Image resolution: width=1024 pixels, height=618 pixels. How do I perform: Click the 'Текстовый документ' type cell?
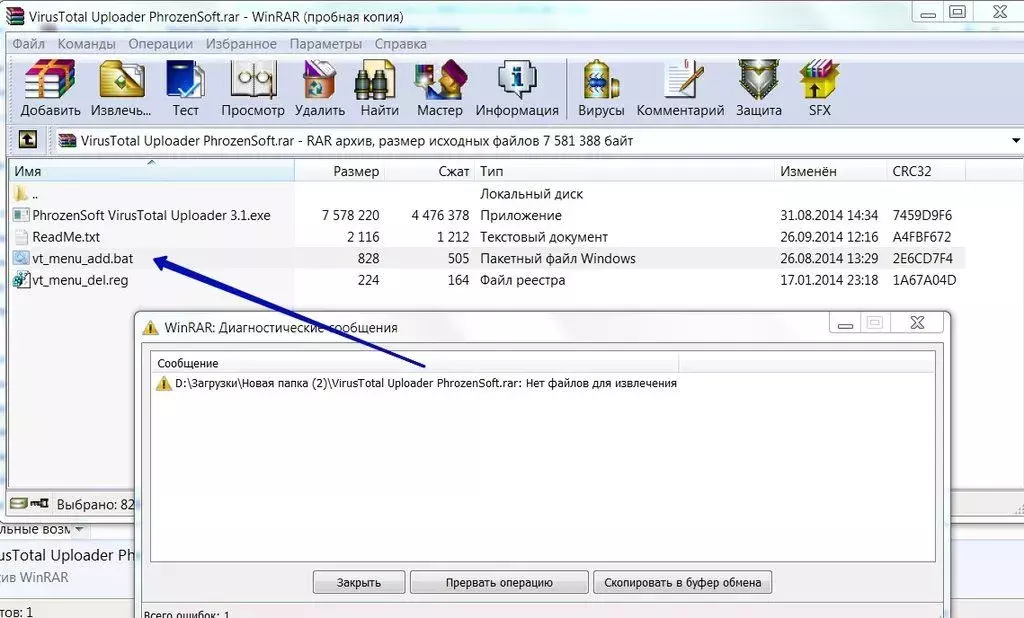(543, 236)
